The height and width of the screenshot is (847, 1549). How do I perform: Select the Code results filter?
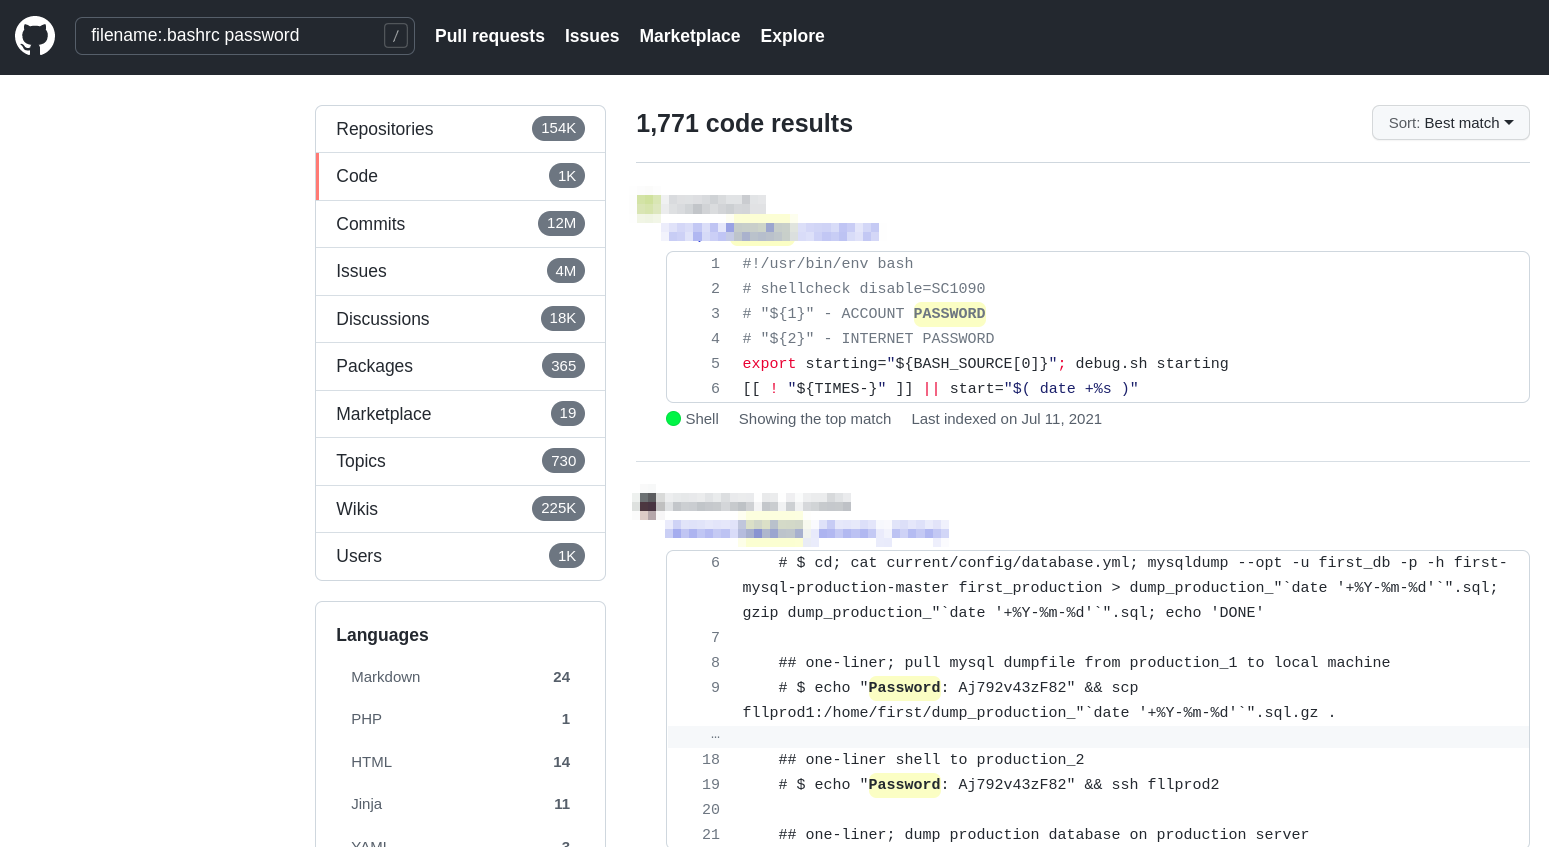pos(461,176)
